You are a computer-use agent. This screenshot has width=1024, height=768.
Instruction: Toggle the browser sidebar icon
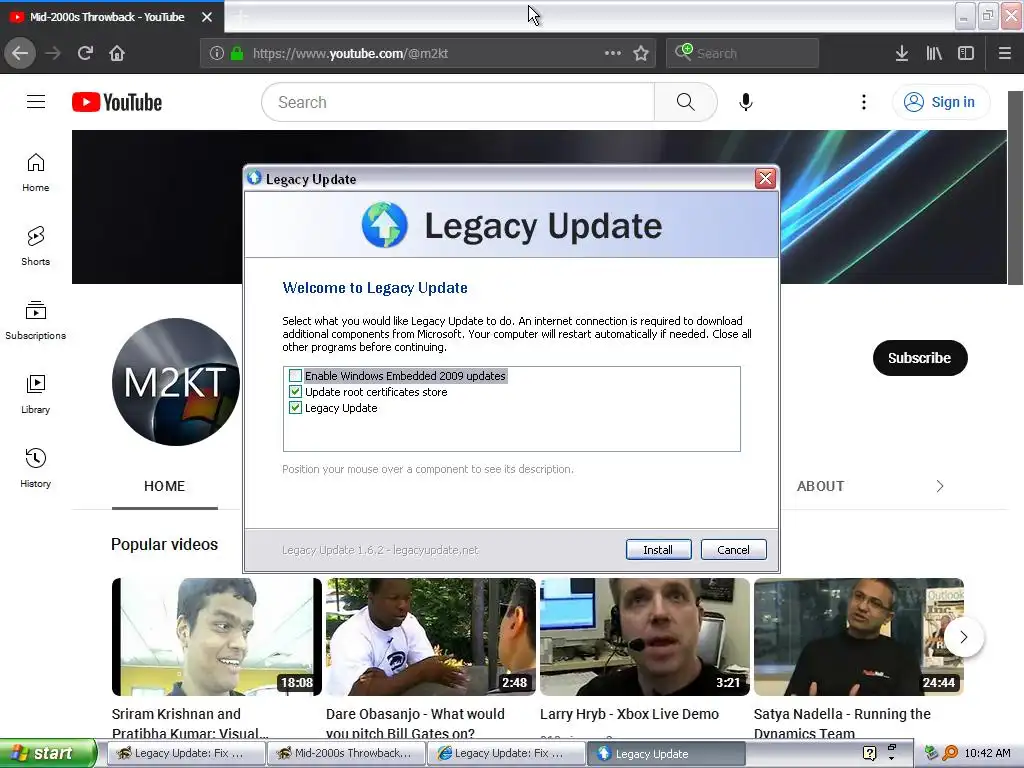click(x=966, y=54)
